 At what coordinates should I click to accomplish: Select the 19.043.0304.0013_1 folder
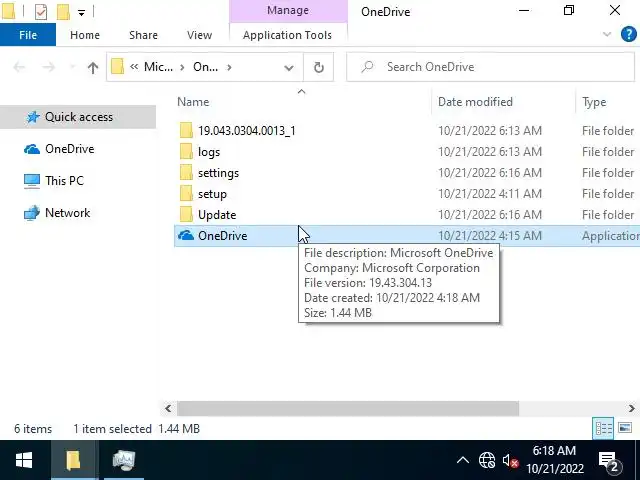[247, 131]
